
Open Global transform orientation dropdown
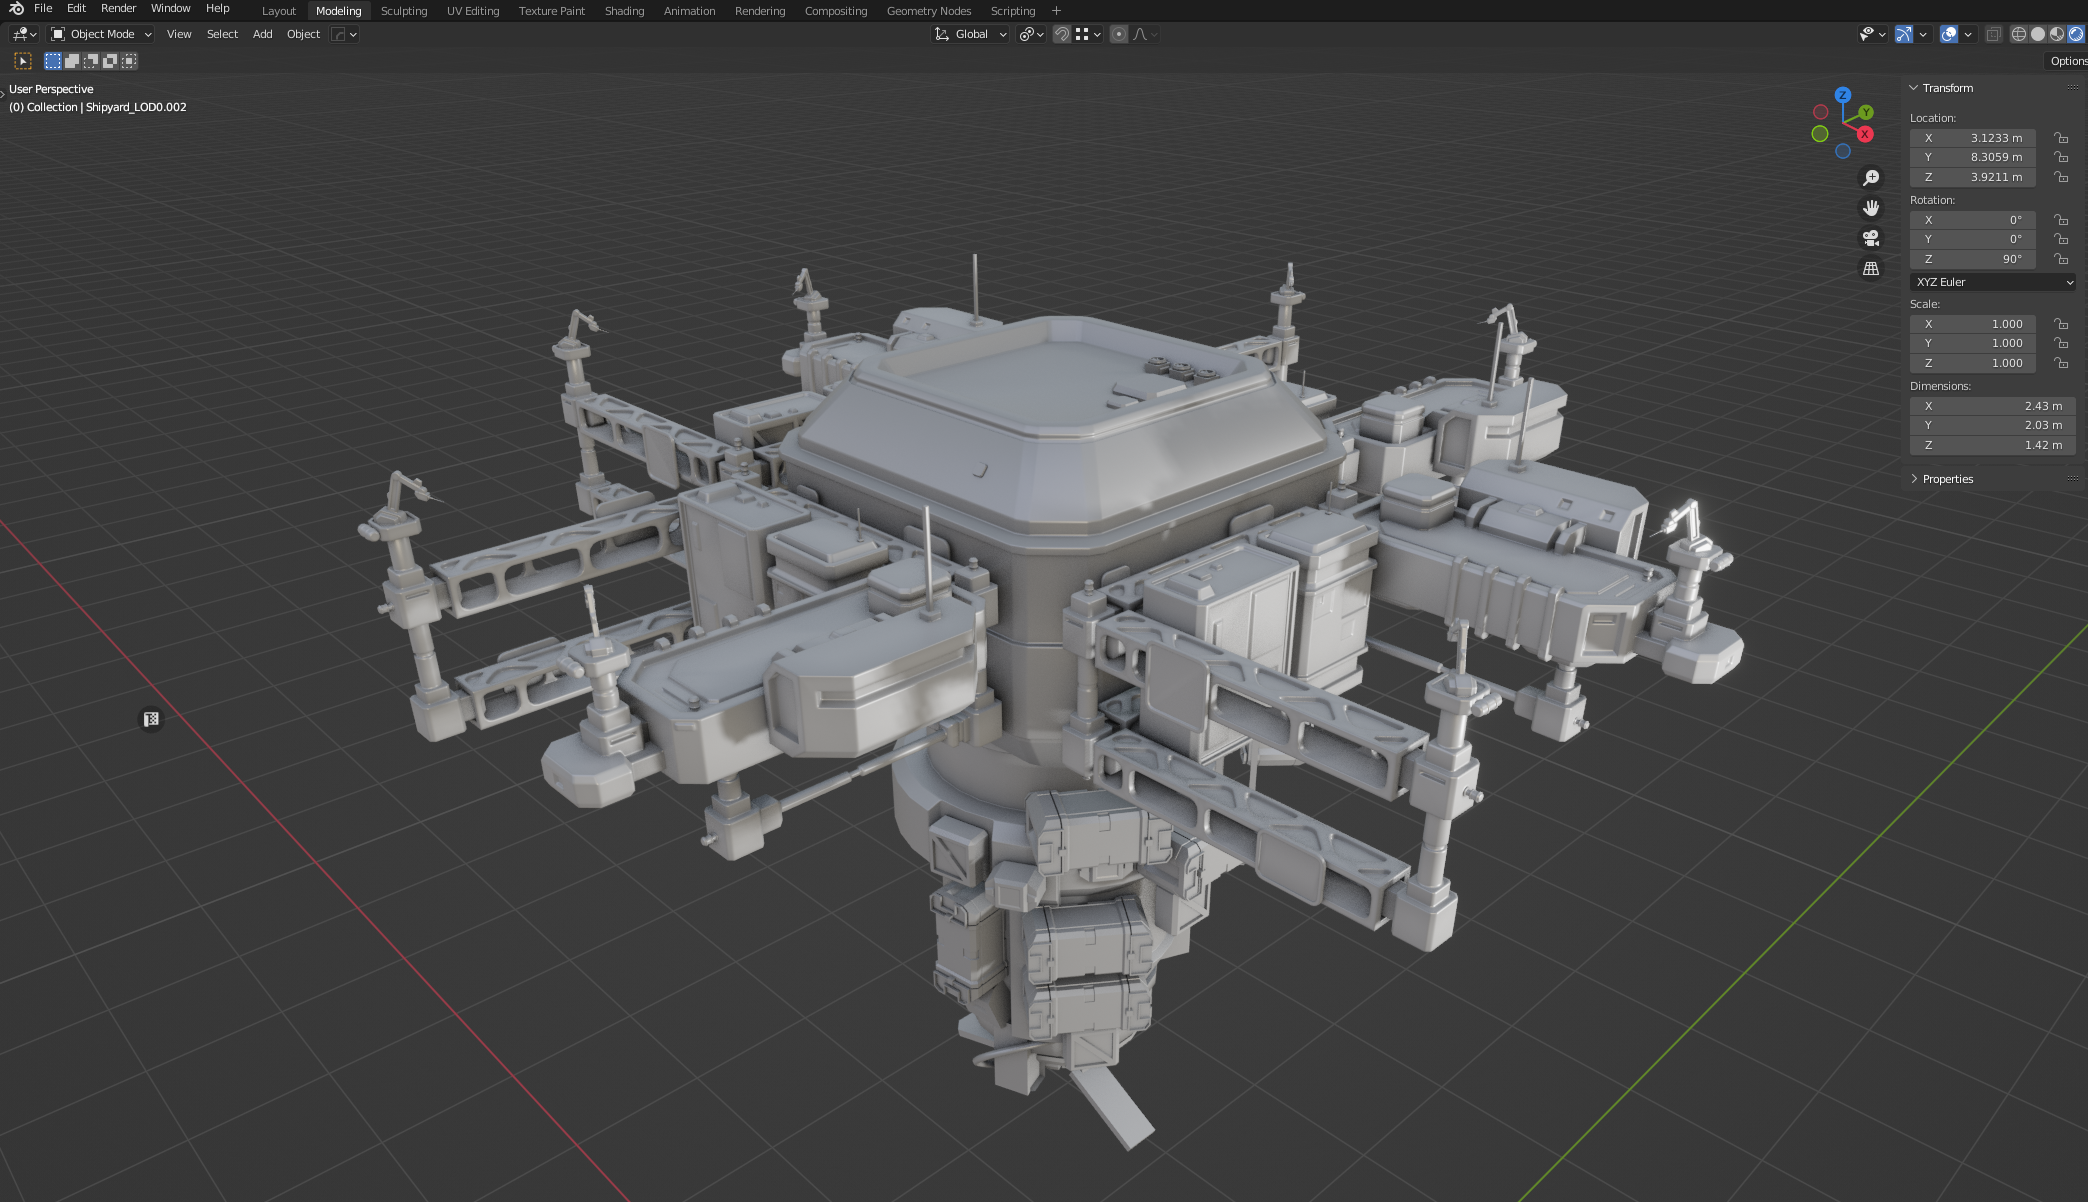pos(970,34)
